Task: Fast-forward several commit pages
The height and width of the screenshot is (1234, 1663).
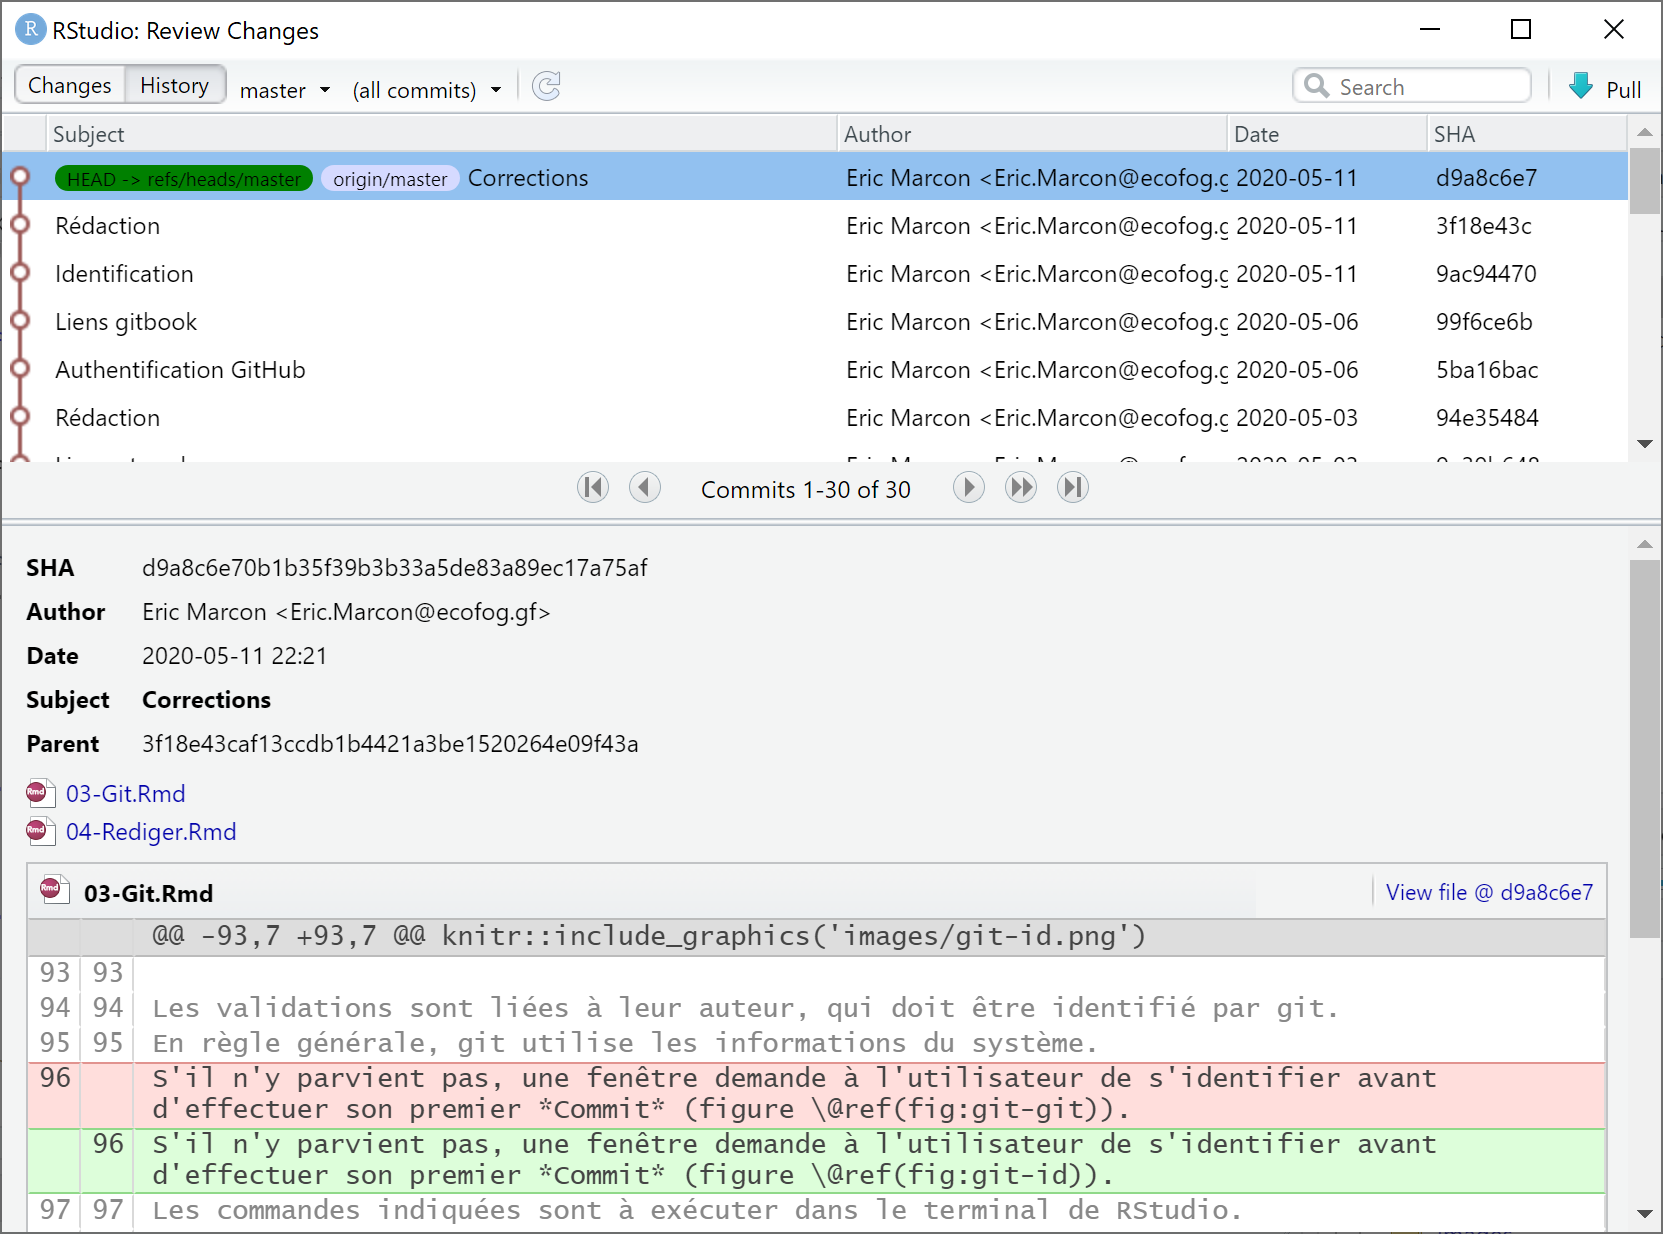Action: tap(1021, 488)
